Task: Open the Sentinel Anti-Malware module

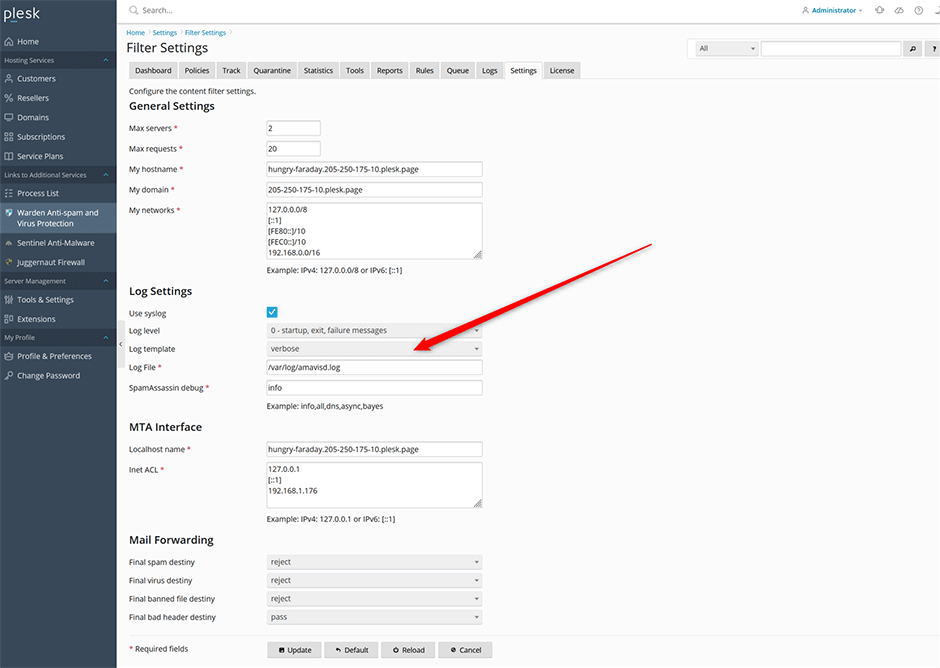Action: [x=57, y=242]
